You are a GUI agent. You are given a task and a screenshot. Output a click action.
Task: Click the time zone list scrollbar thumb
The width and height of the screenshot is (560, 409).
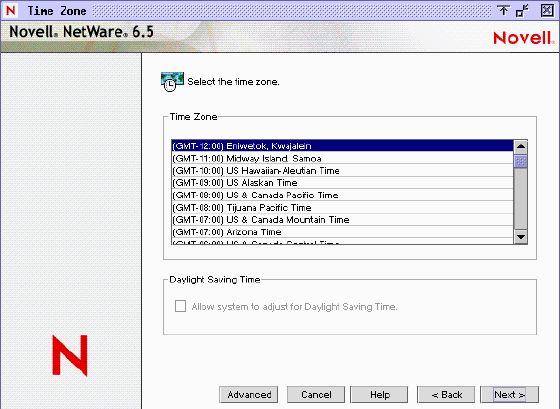click(521, 161)
